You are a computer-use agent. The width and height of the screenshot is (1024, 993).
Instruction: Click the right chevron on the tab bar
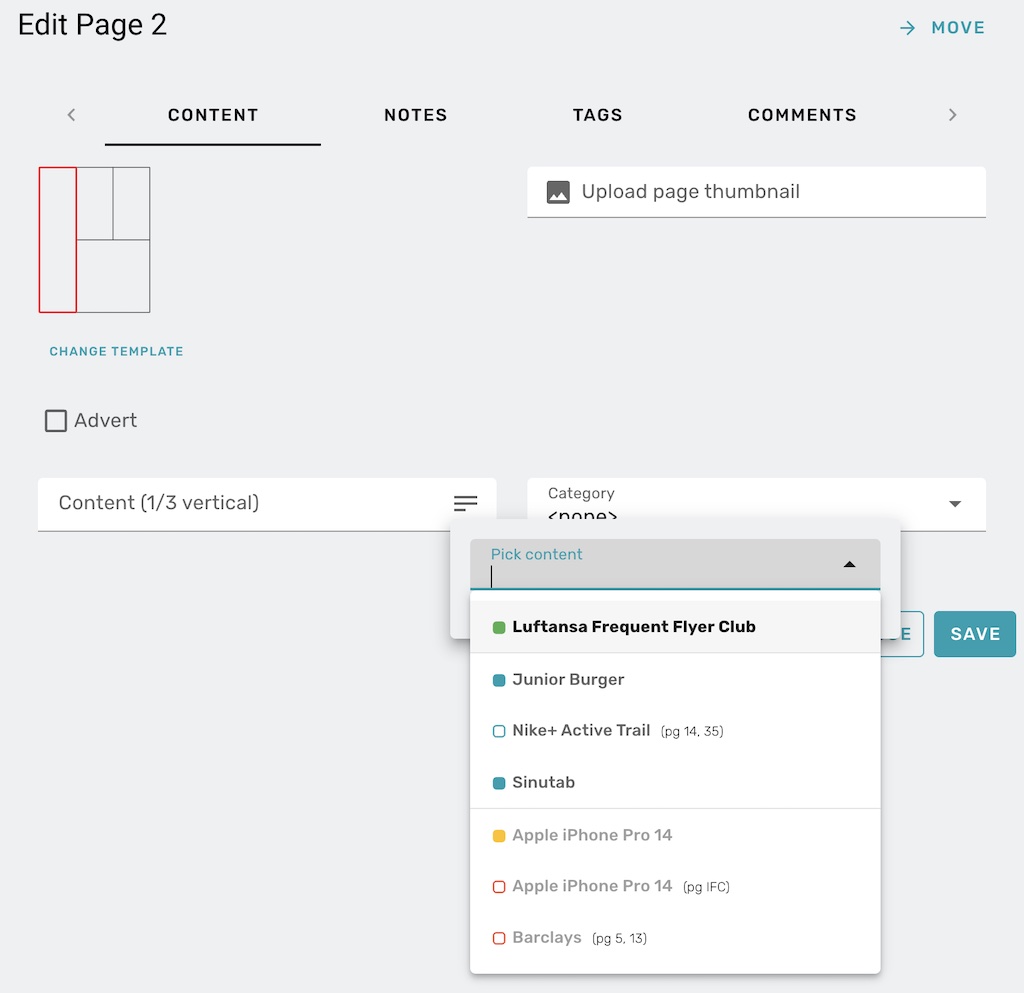tap(952, 114)
